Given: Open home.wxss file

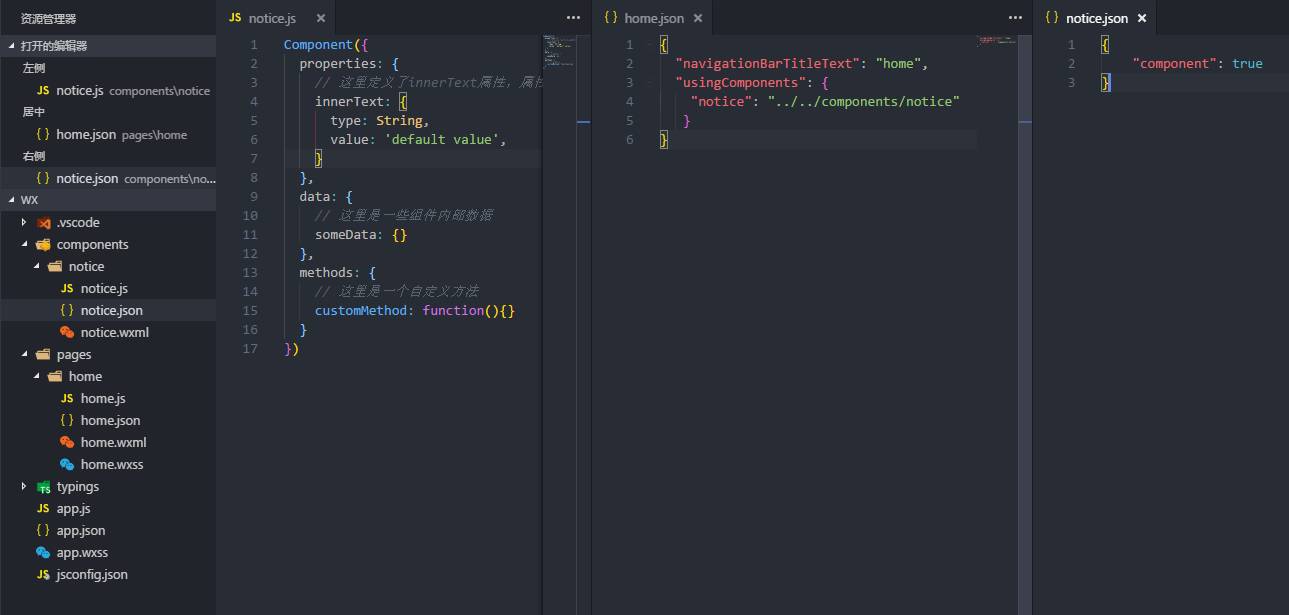Looking at the screenshot, I should (108, 464).
